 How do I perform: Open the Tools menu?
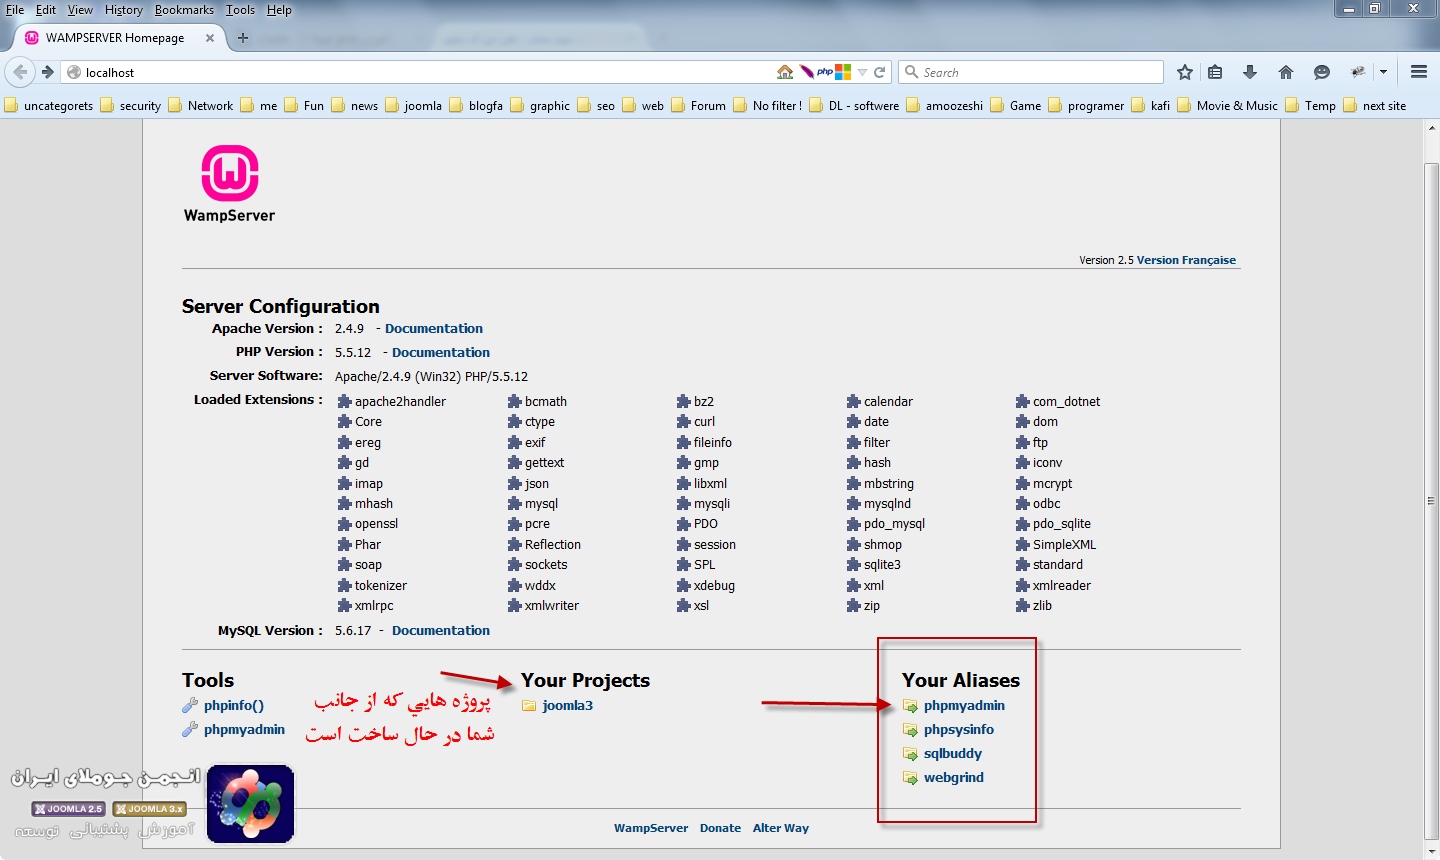click(x=240, y=10)
